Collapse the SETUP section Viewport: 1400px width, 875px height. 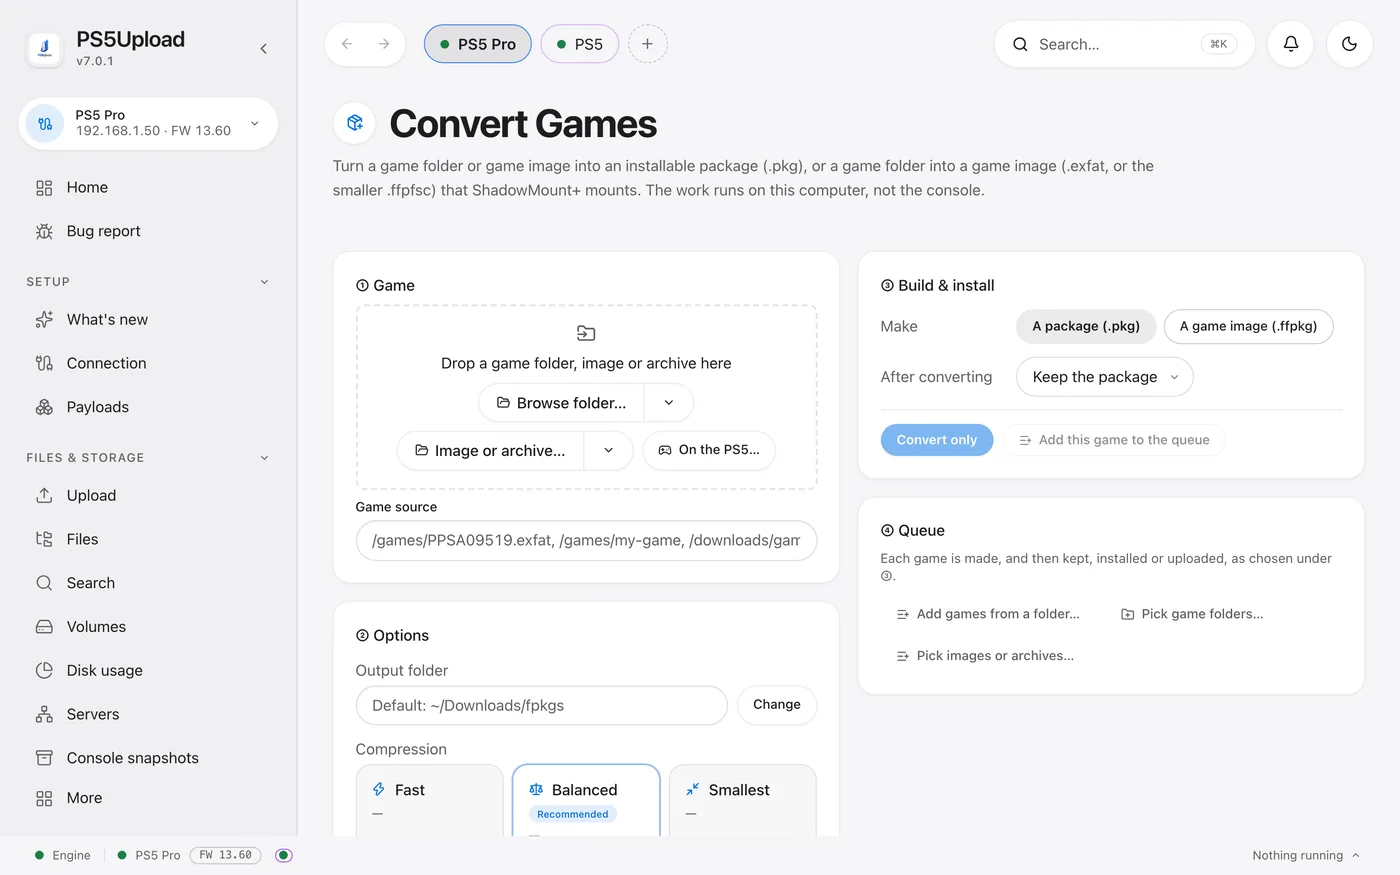[264, 282]
